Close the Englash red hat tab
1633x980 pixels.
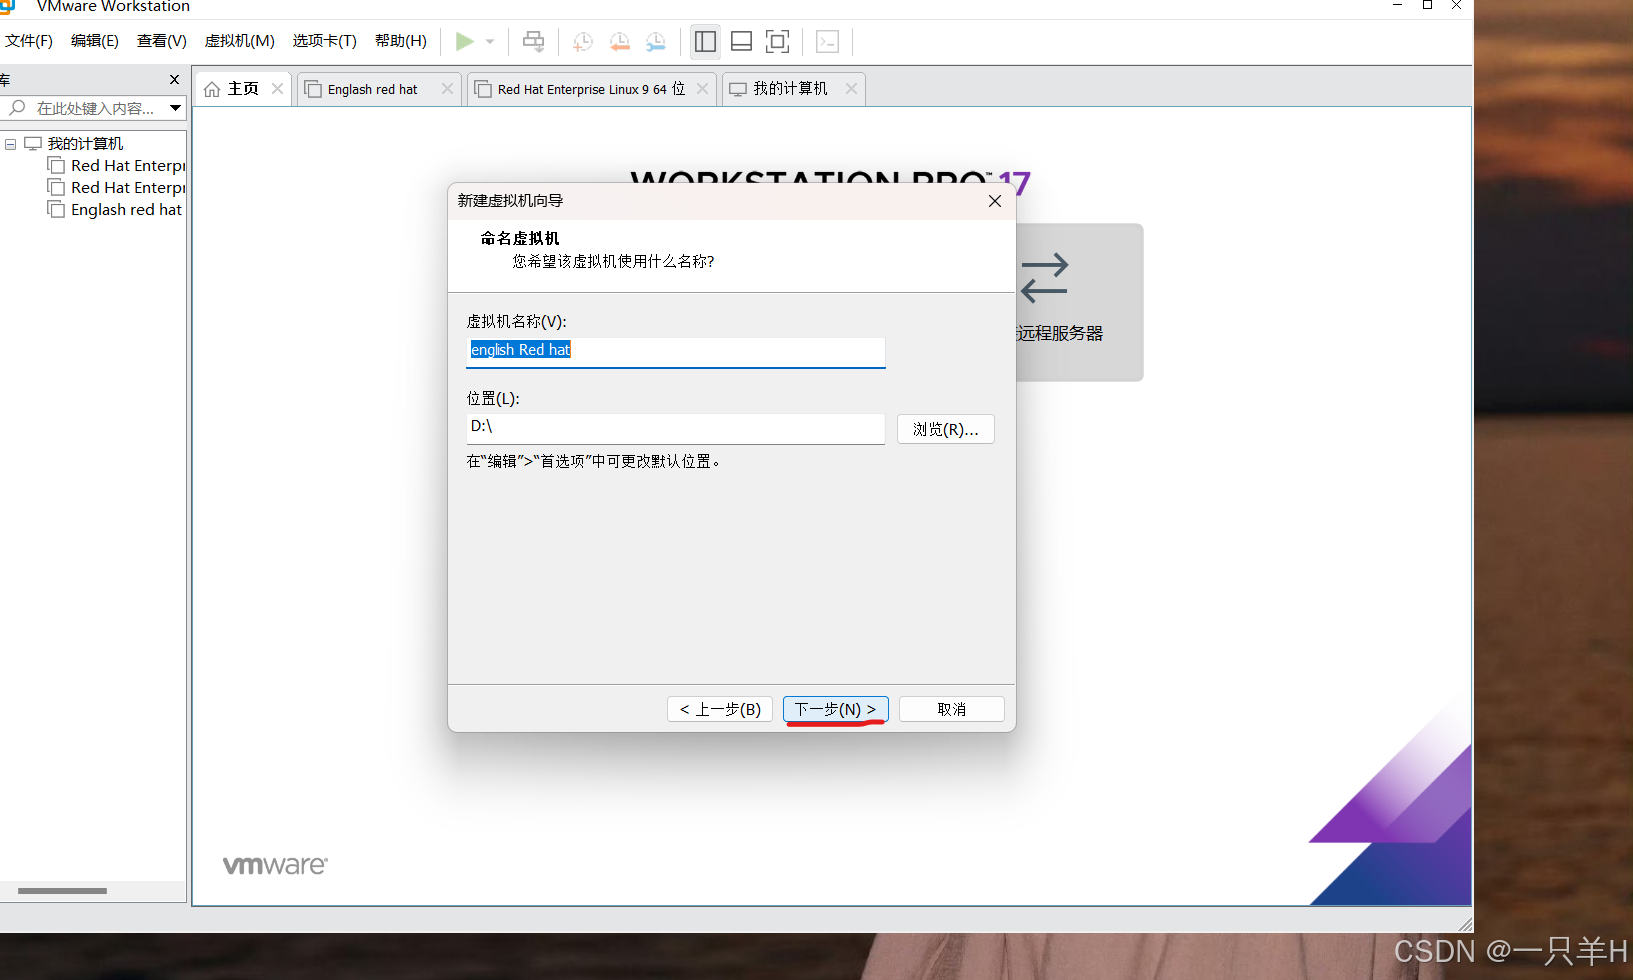point(447,89)
